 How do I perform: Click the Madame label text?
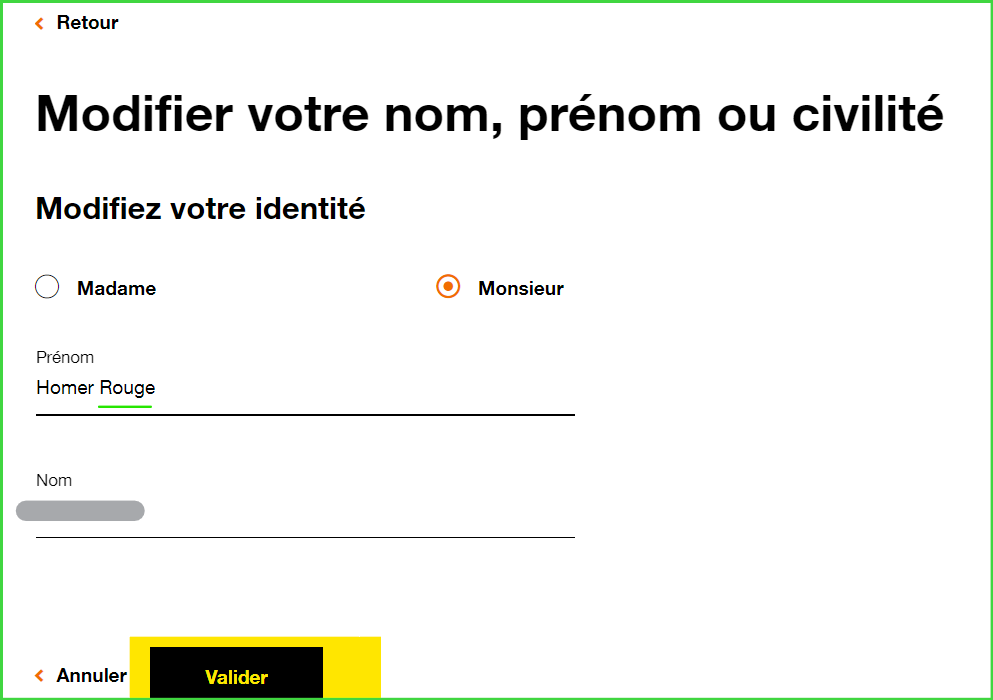pyautogui.click(x=116, y=289)
